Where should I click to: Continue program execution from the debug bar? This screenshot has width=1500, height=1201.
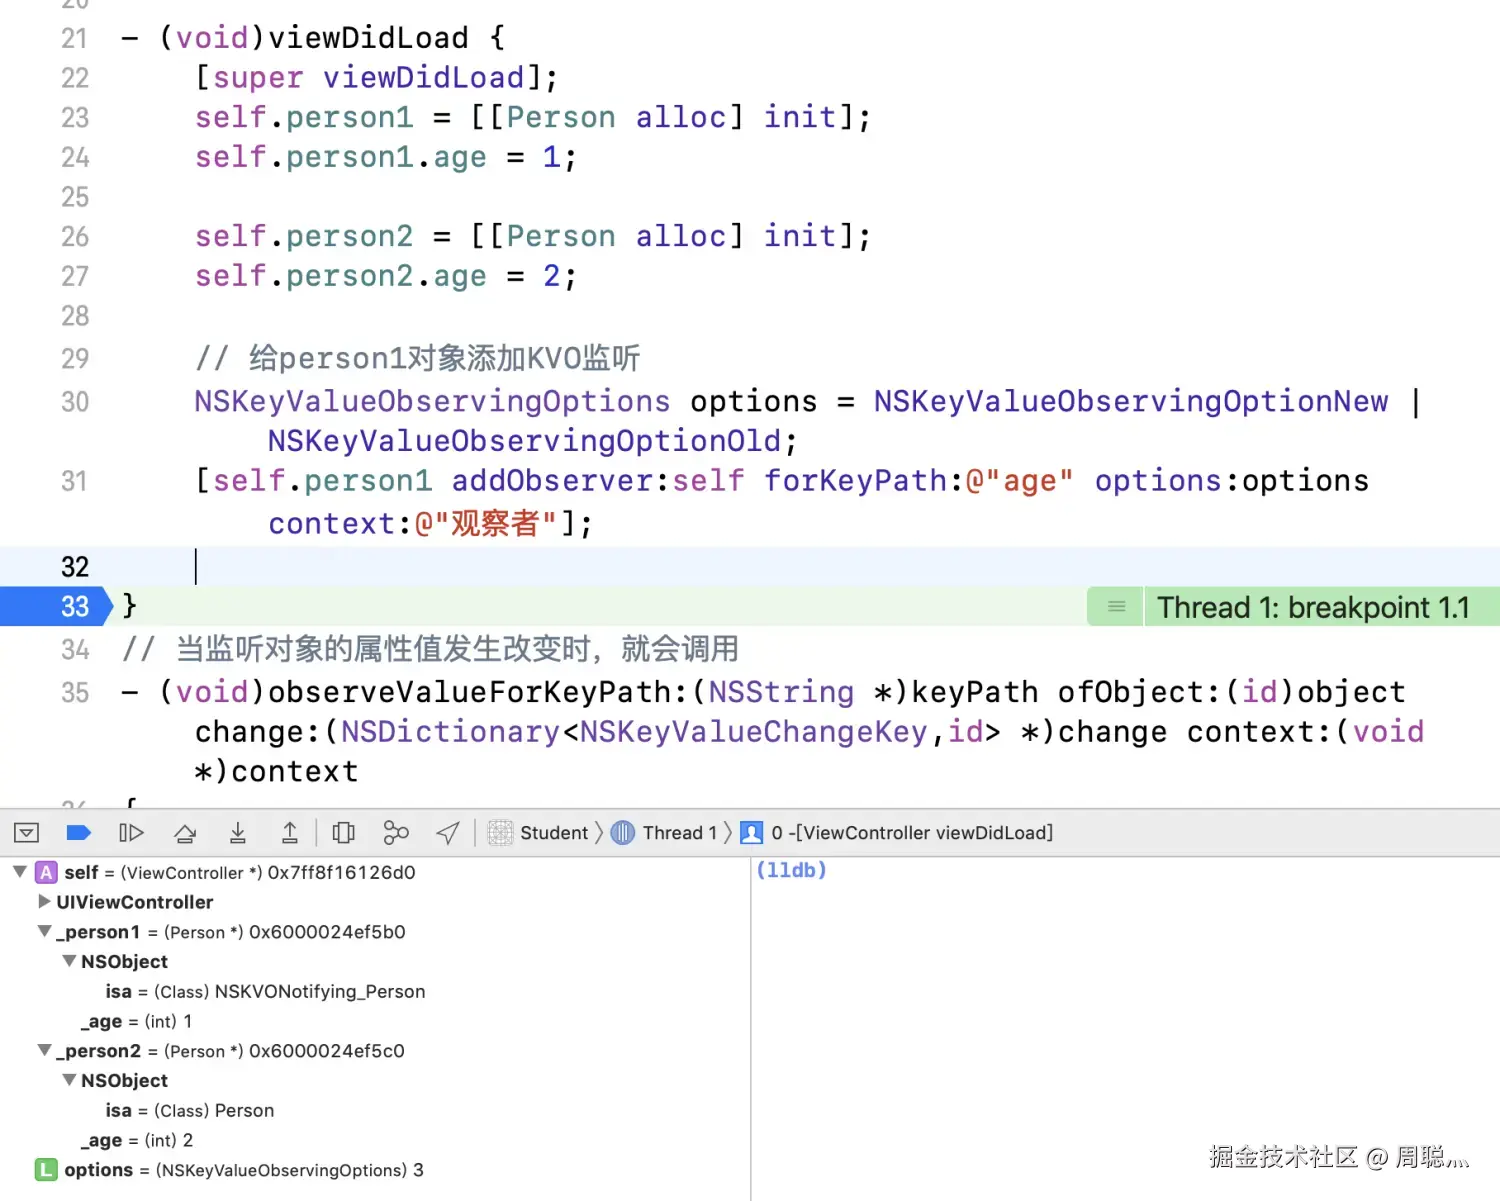pyautogui.click(x=131, y=833)
